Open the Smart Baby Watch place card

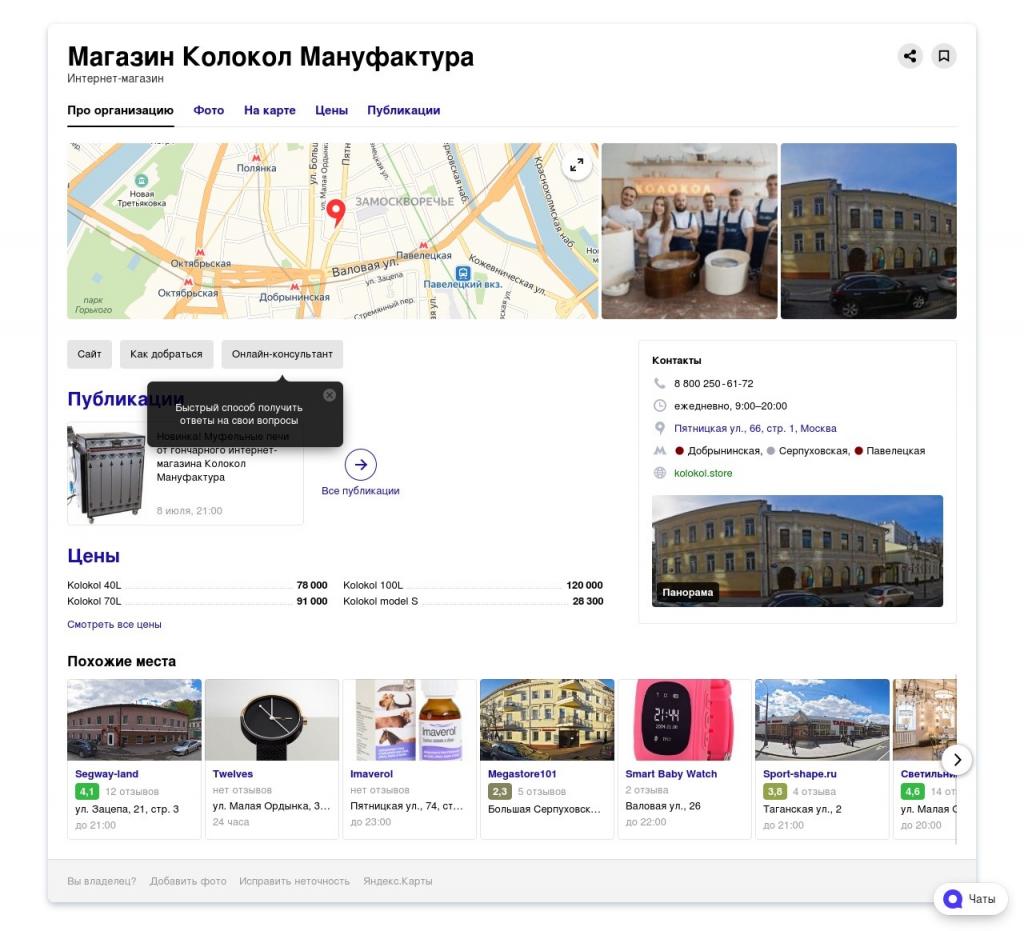(684, 759)
